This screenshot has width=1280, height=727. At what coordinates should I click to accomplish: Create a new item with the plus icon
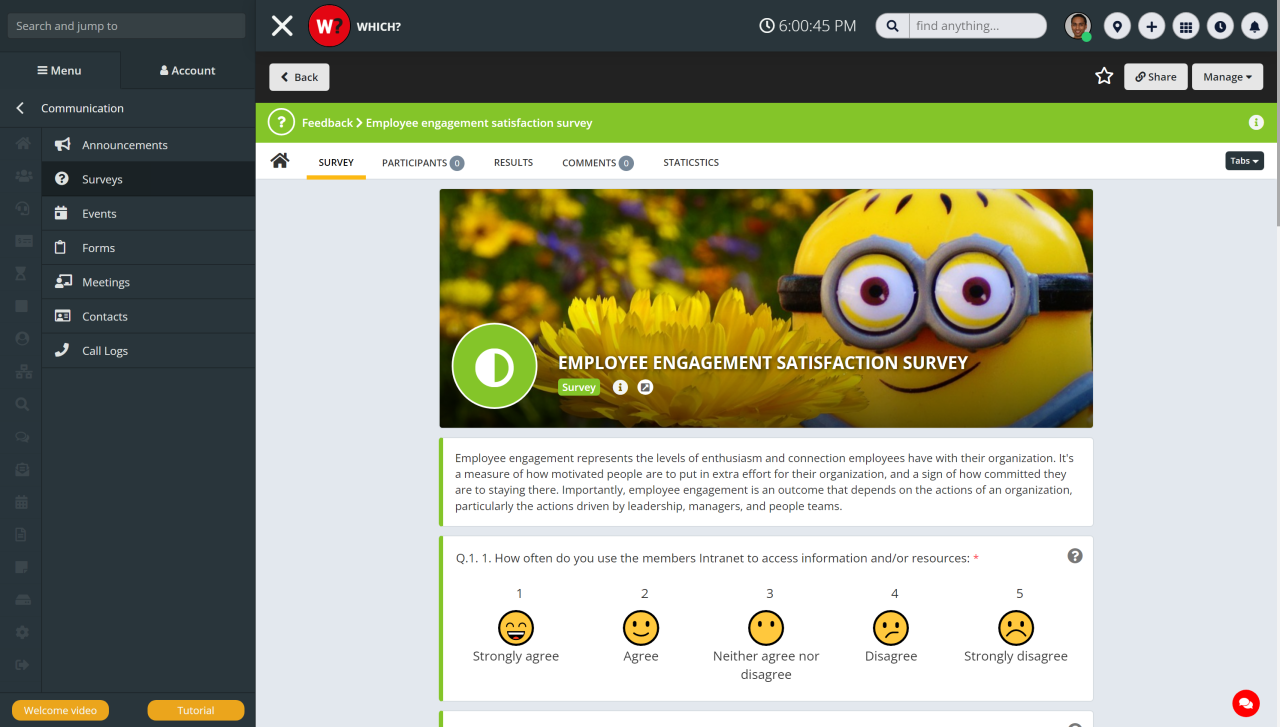(1151, 25)
